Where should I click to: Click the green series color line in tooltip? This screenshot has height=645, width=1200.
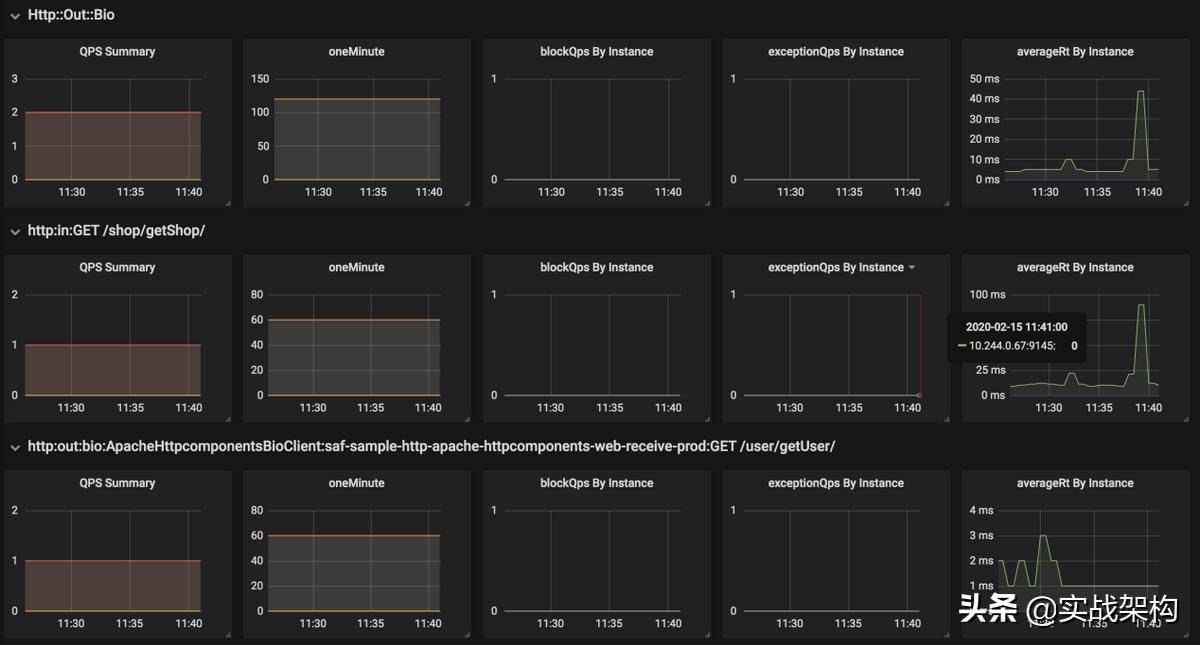click(x=962, y=346)
